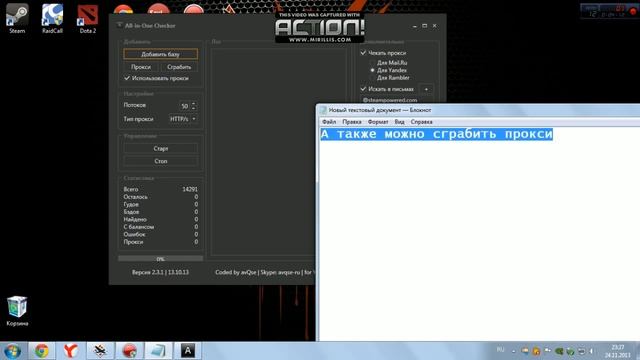The height and width of the screenshot is (360, 640).
Task: Click the Бэдов statistics row
Action: point(160,212)
